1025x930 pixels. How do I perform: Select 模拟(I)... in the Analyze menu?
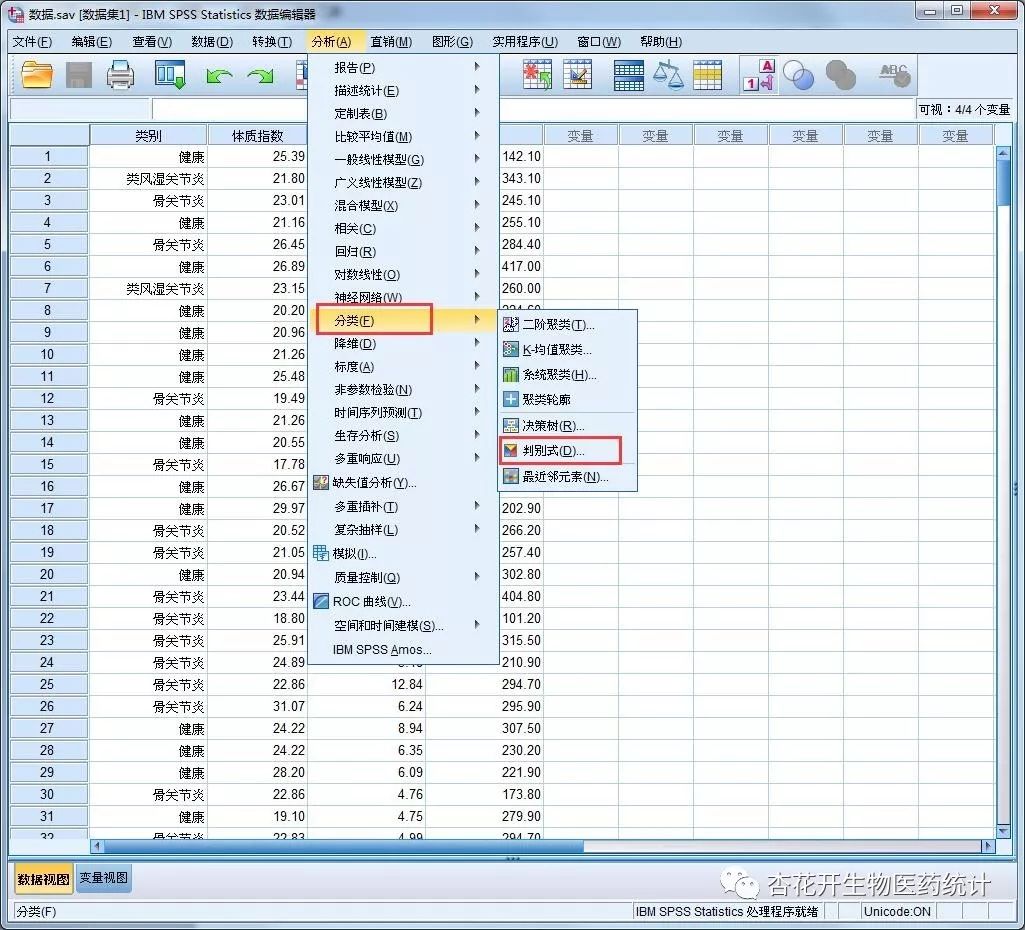coord(403,554)
